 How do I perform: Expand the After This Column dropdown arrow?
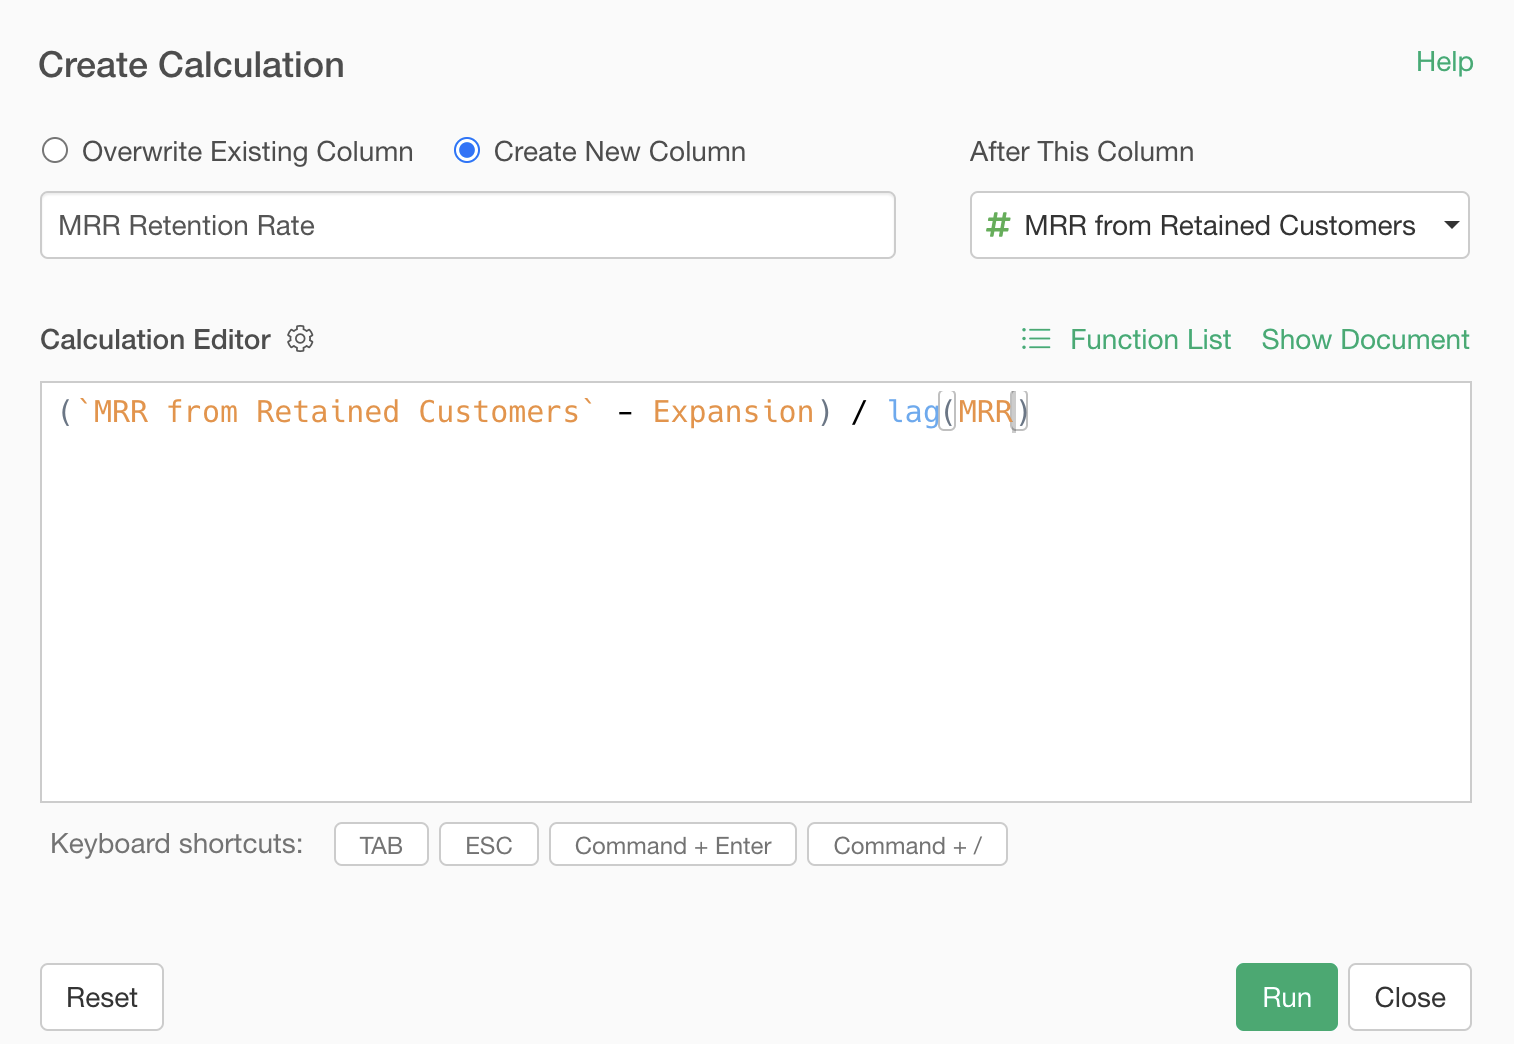1451,225
